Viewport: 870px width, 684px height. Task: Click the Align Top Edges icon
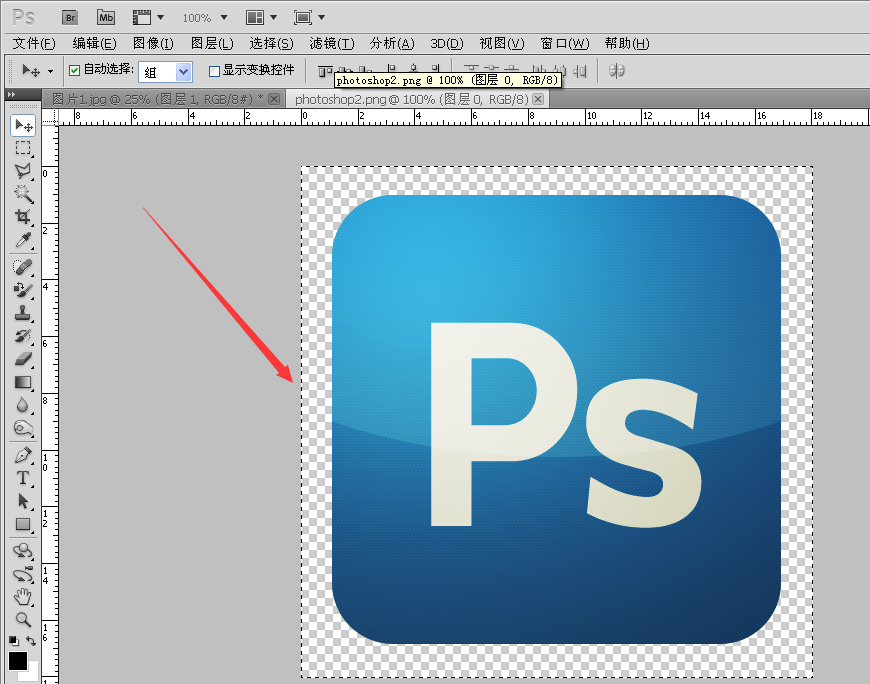pyautogui.click(x=325, y=71)
